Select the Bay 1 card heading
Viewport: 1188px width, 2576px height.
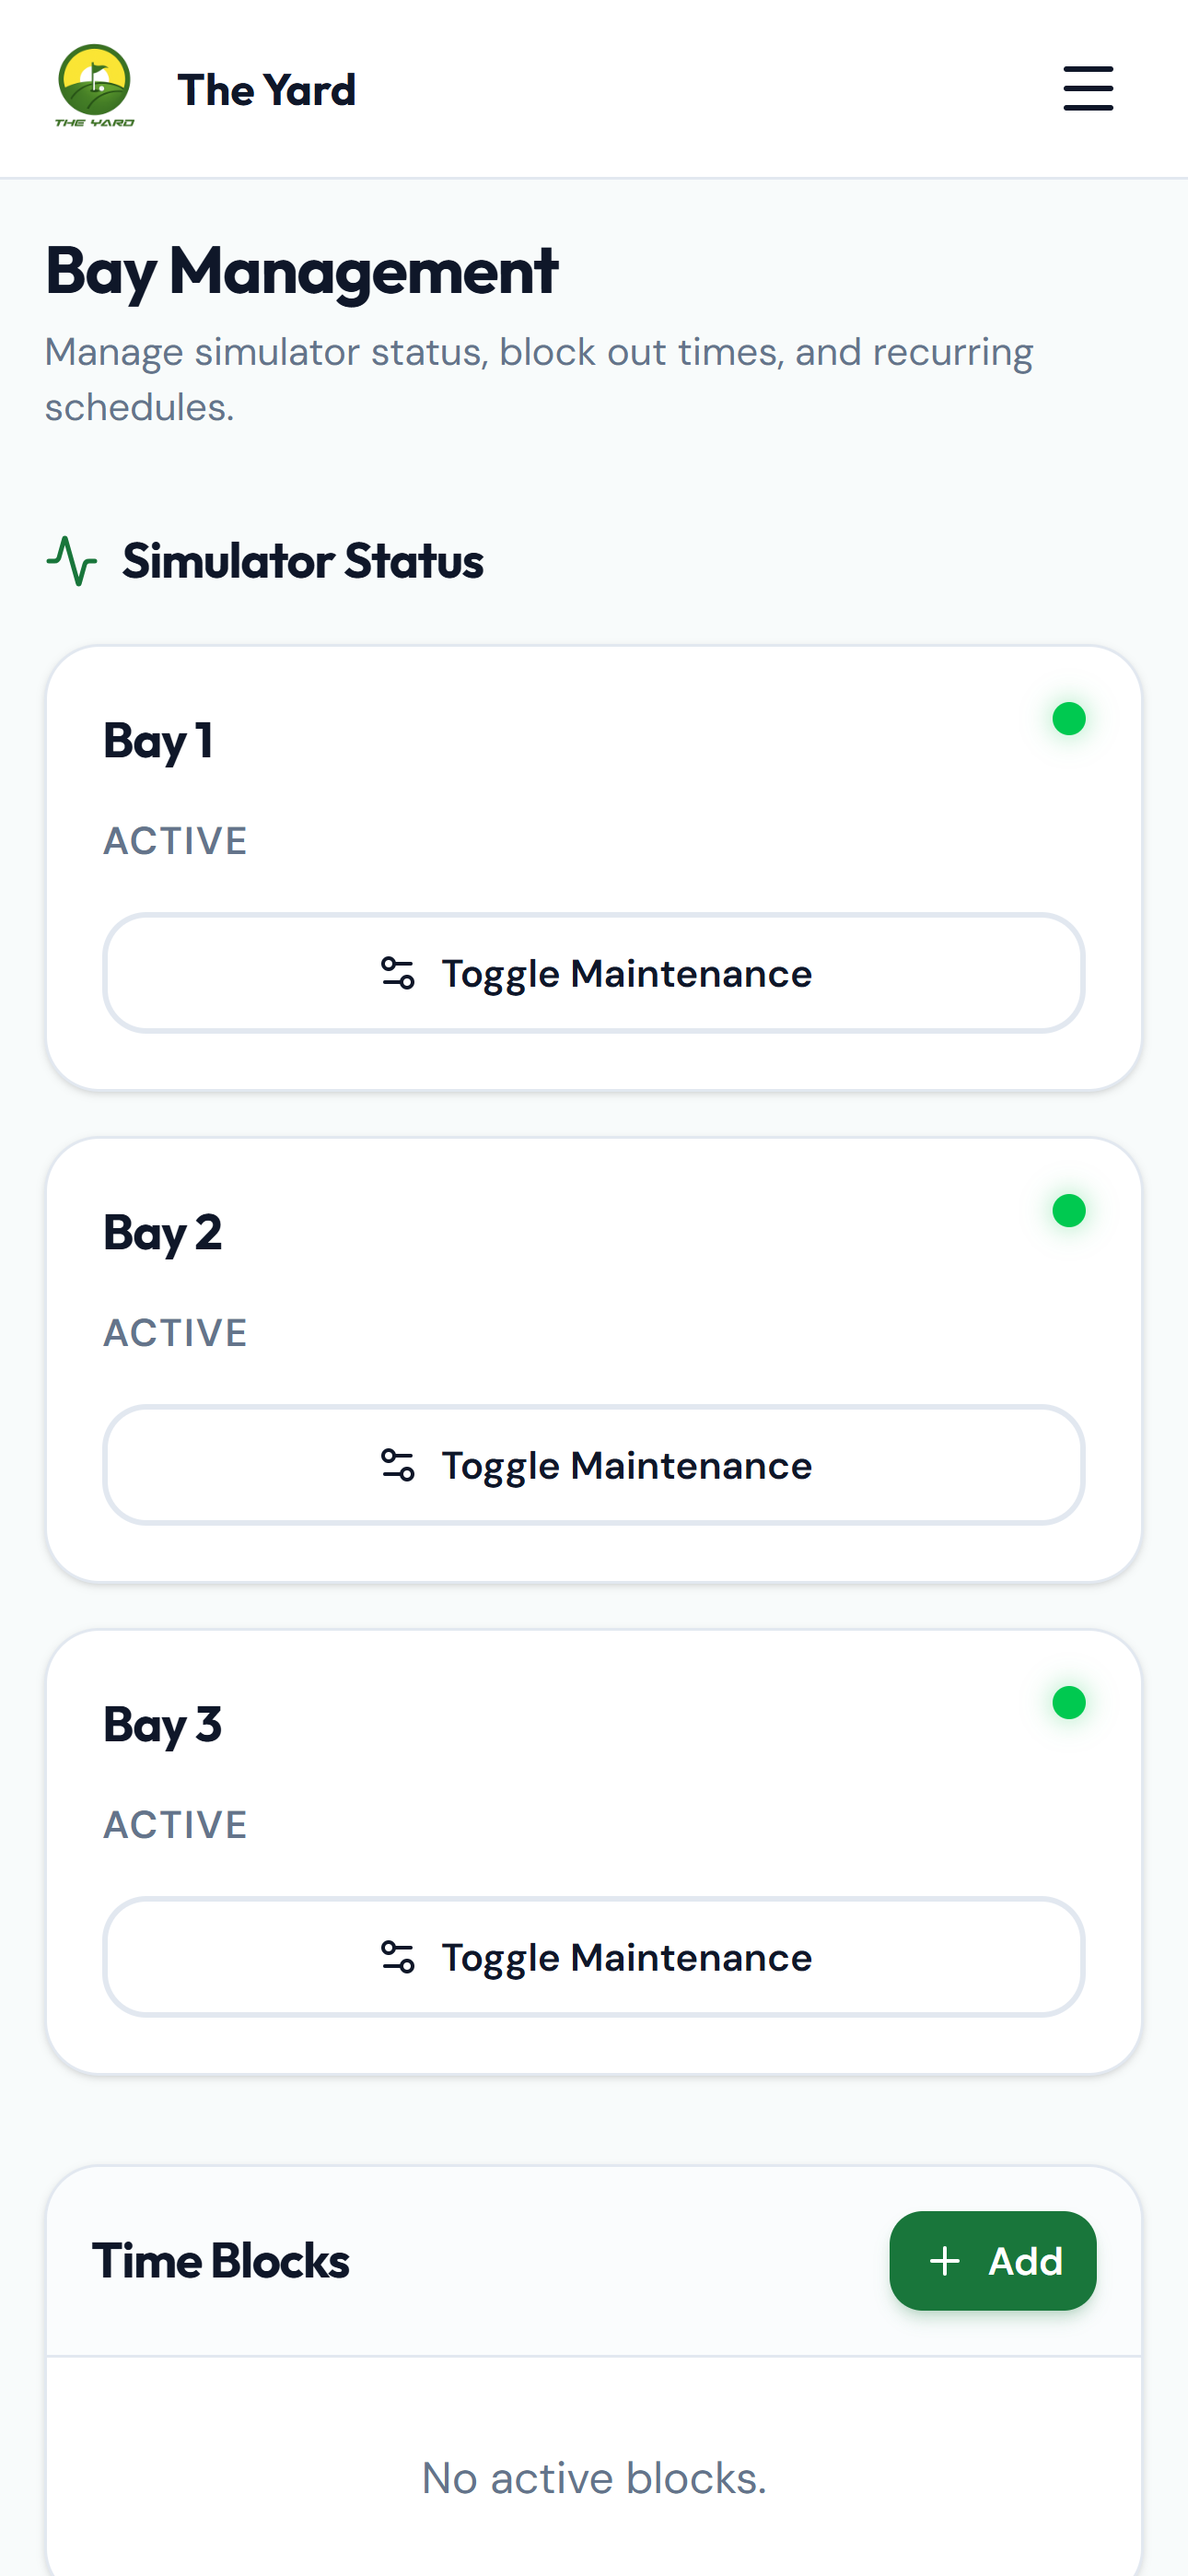click(158, 742)
